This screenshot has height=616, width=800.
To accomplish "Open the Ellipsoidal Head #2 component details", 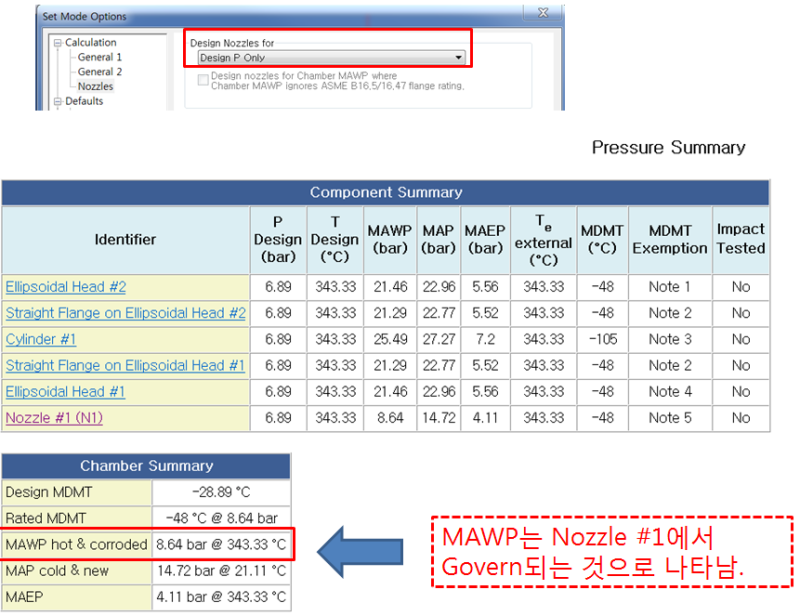I will click(x=66, y=287).
